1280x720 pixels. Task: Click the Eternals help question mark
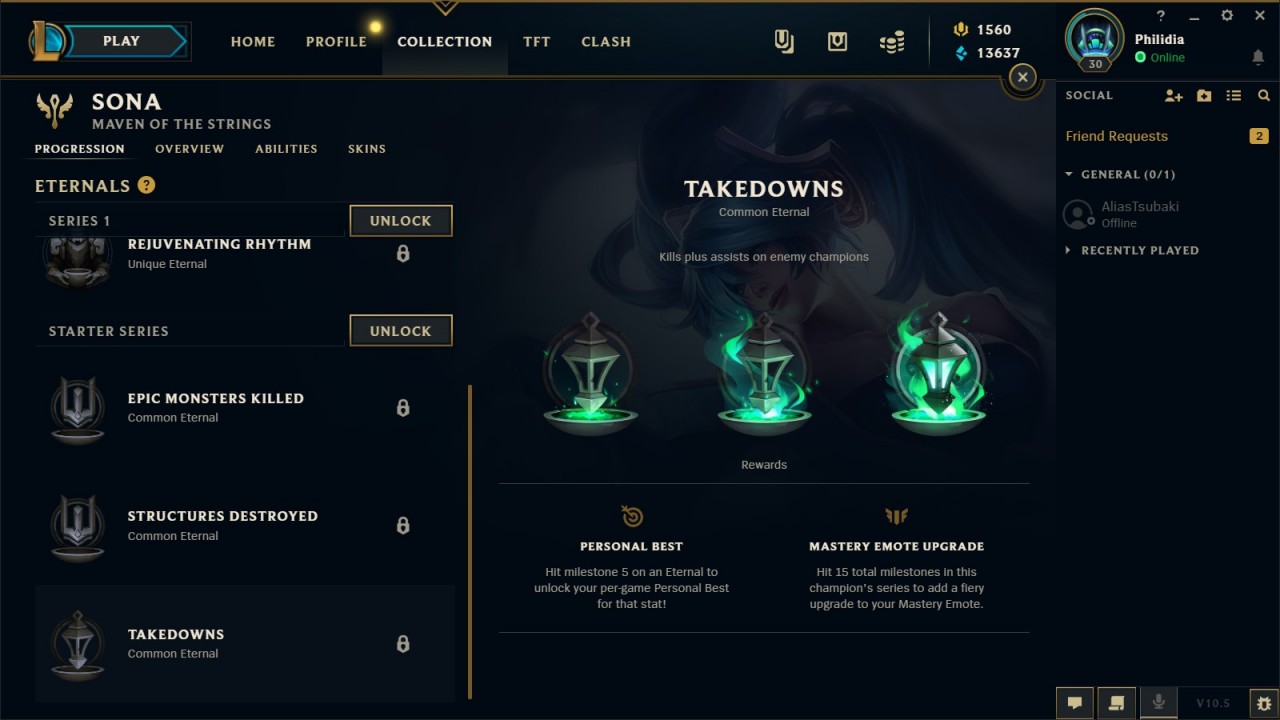point(146,185)
